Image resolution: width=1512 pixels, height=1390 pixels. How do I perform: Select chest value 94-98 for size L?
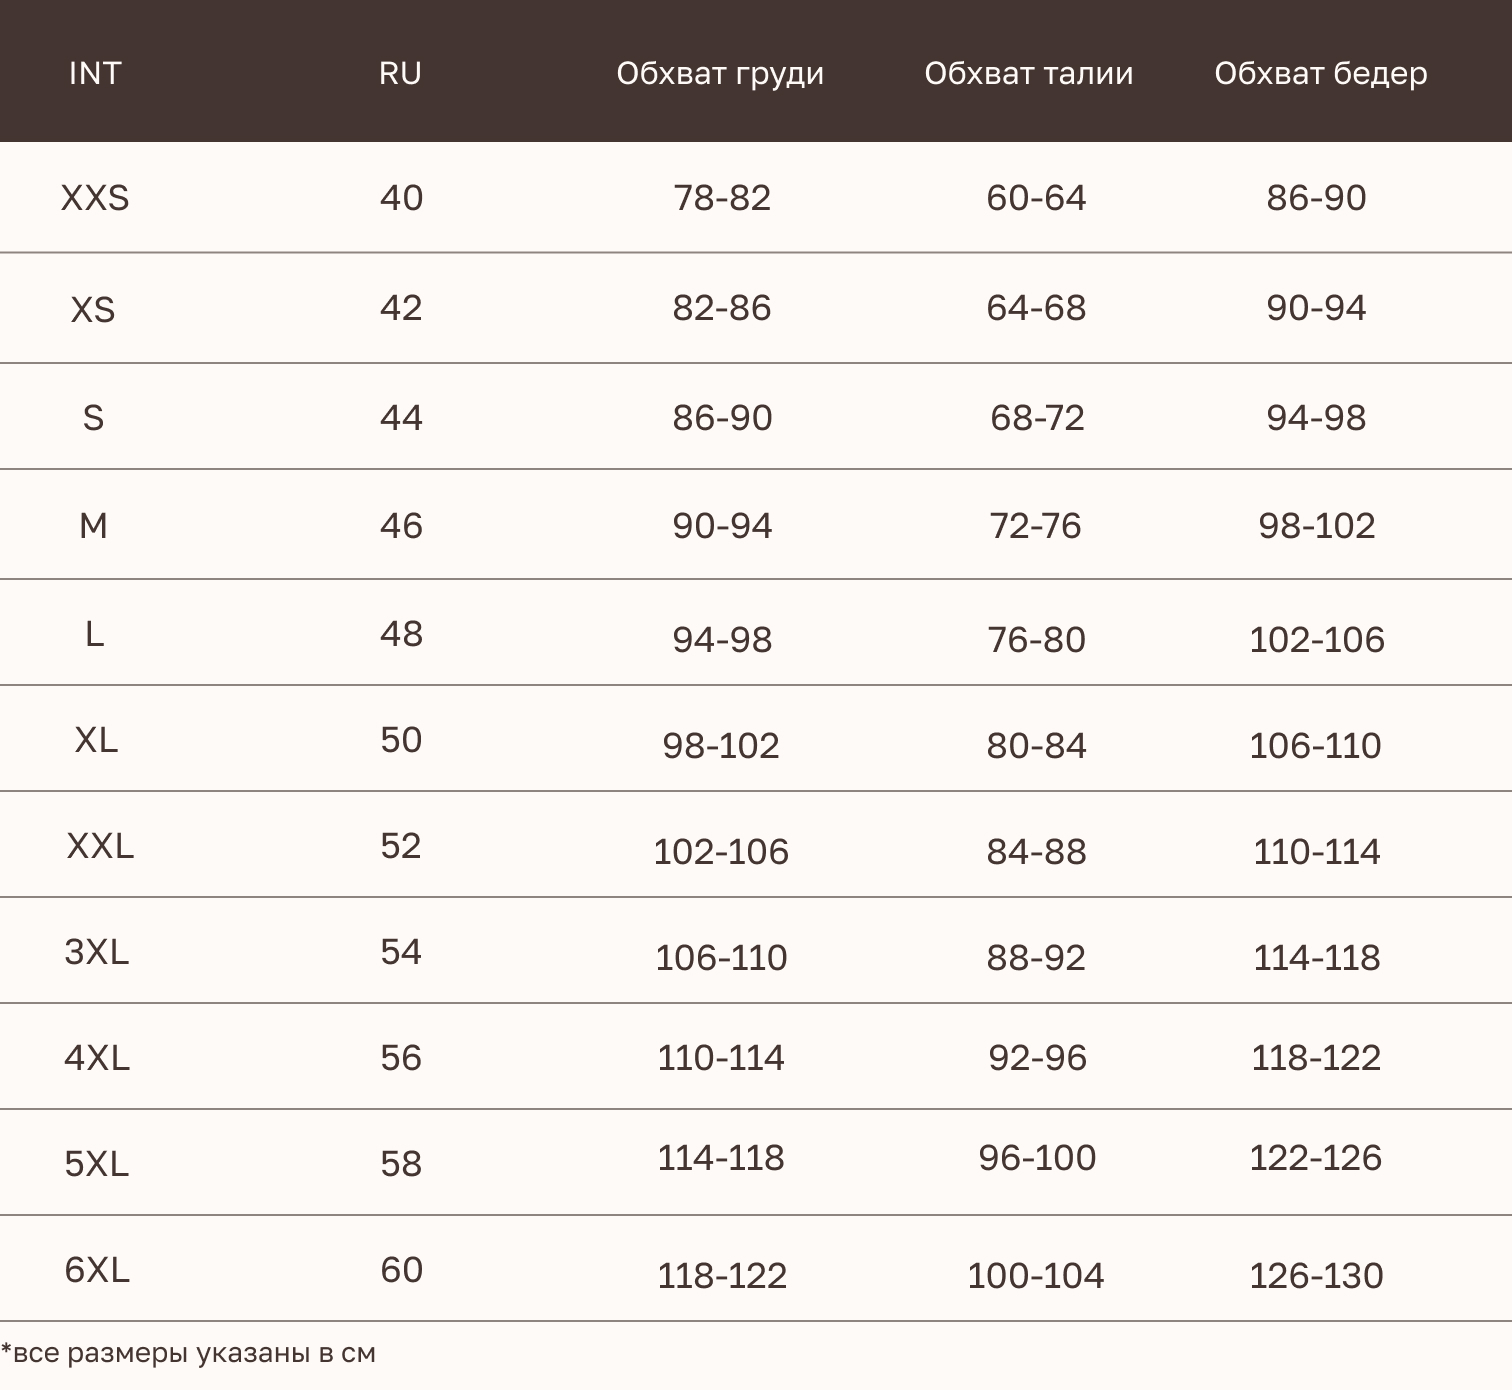[x=722, y=639]
